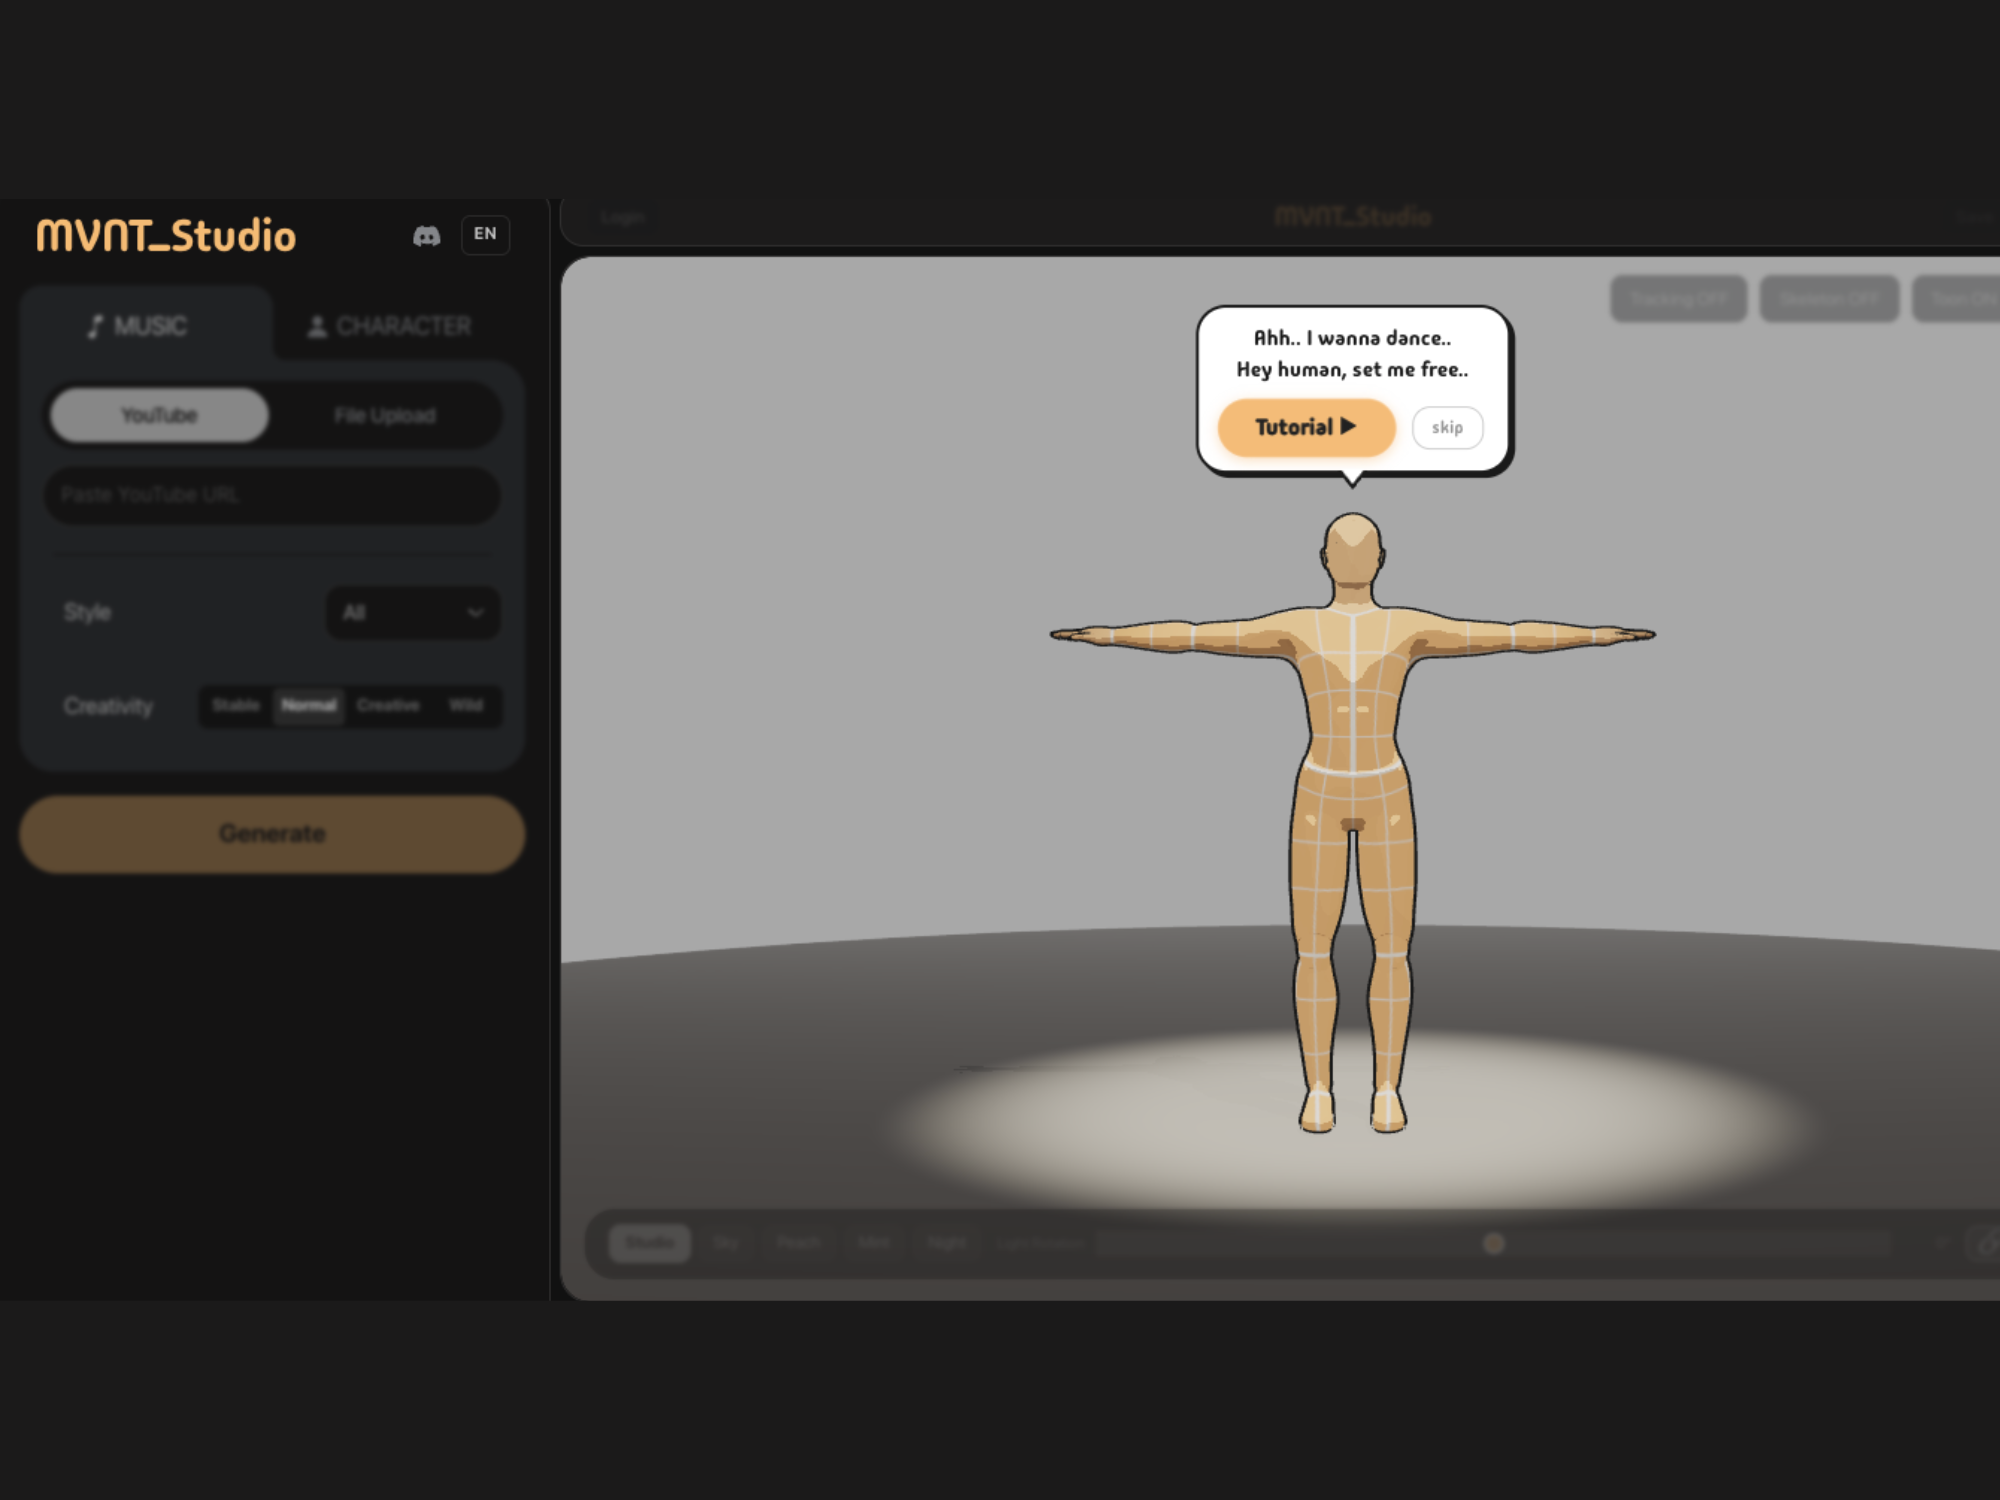Open the Style dropdown showing All
2000x1500 pixels.
coord(412,613)
